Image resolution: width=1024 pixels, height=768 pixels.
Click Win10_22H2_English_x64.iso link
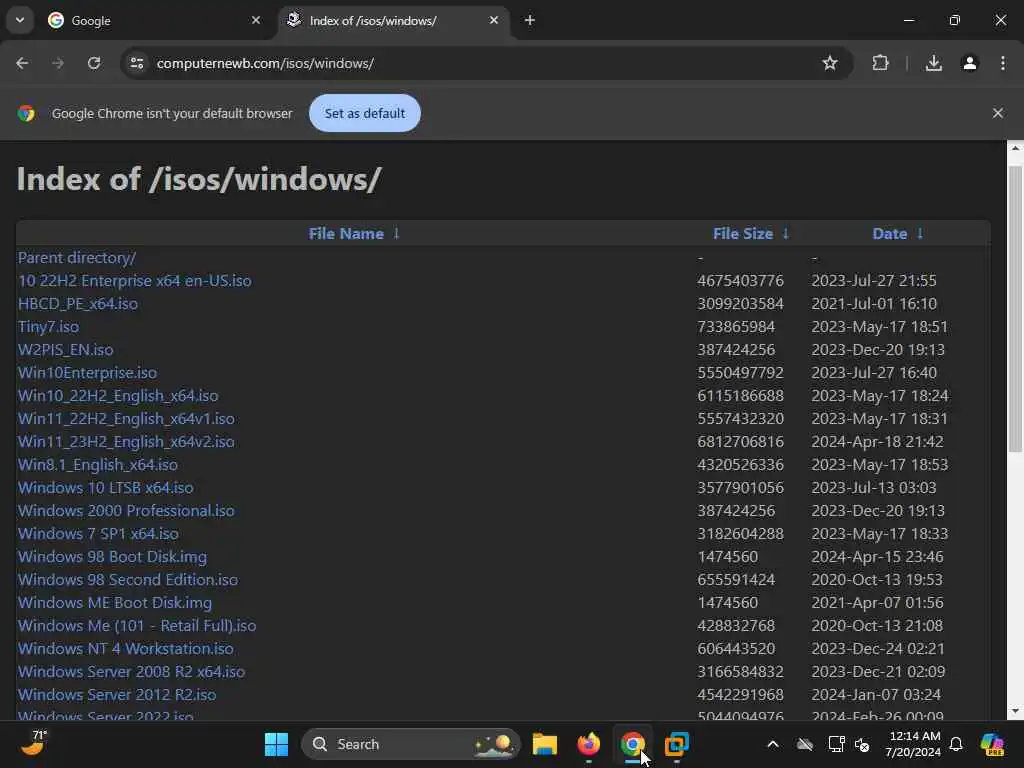coord(118,396)
